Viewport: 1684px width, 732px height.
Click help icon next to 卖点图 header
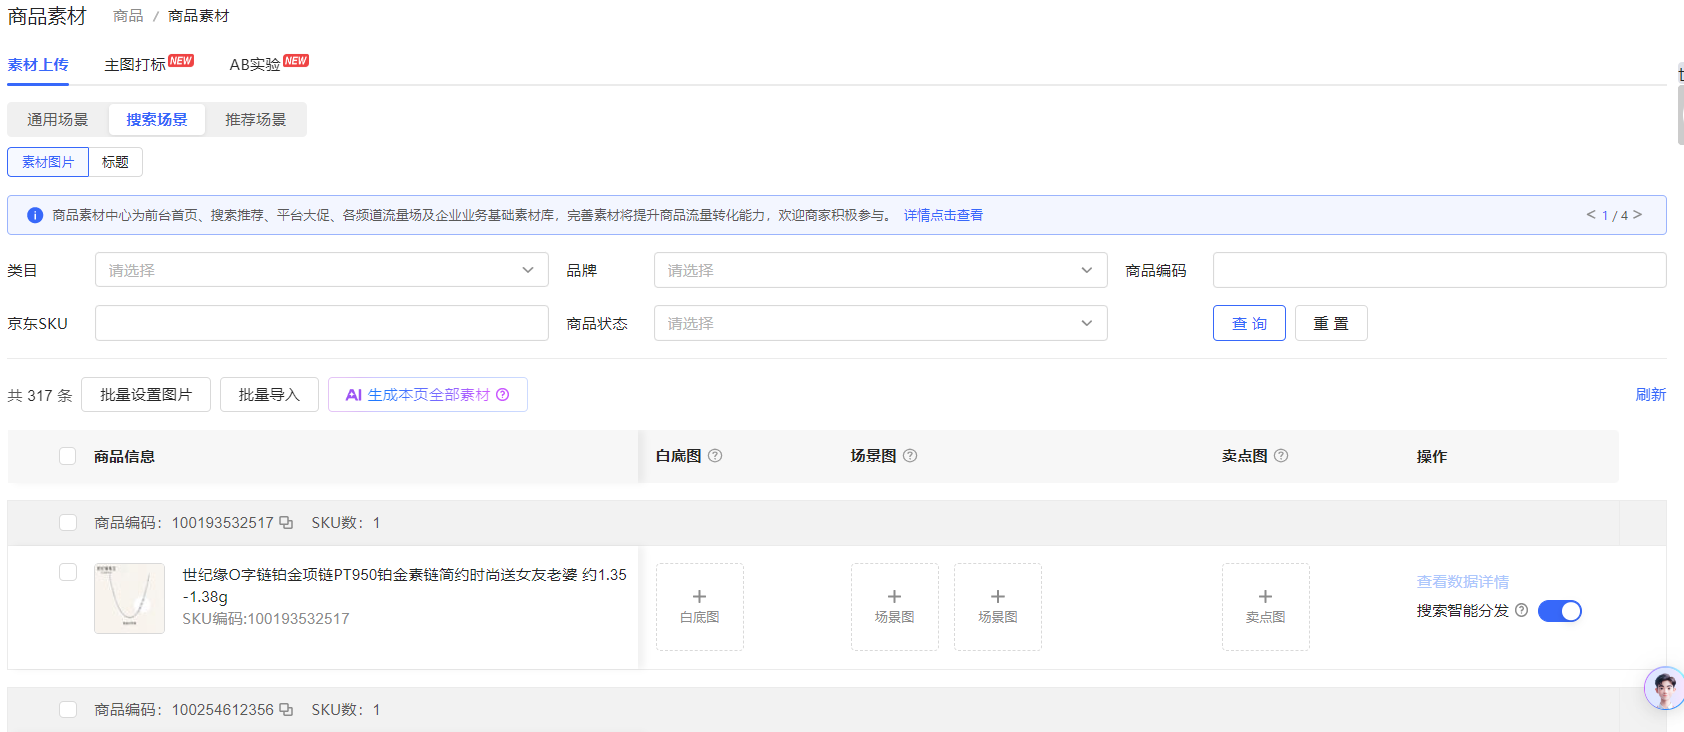[x=1281, y=455]
